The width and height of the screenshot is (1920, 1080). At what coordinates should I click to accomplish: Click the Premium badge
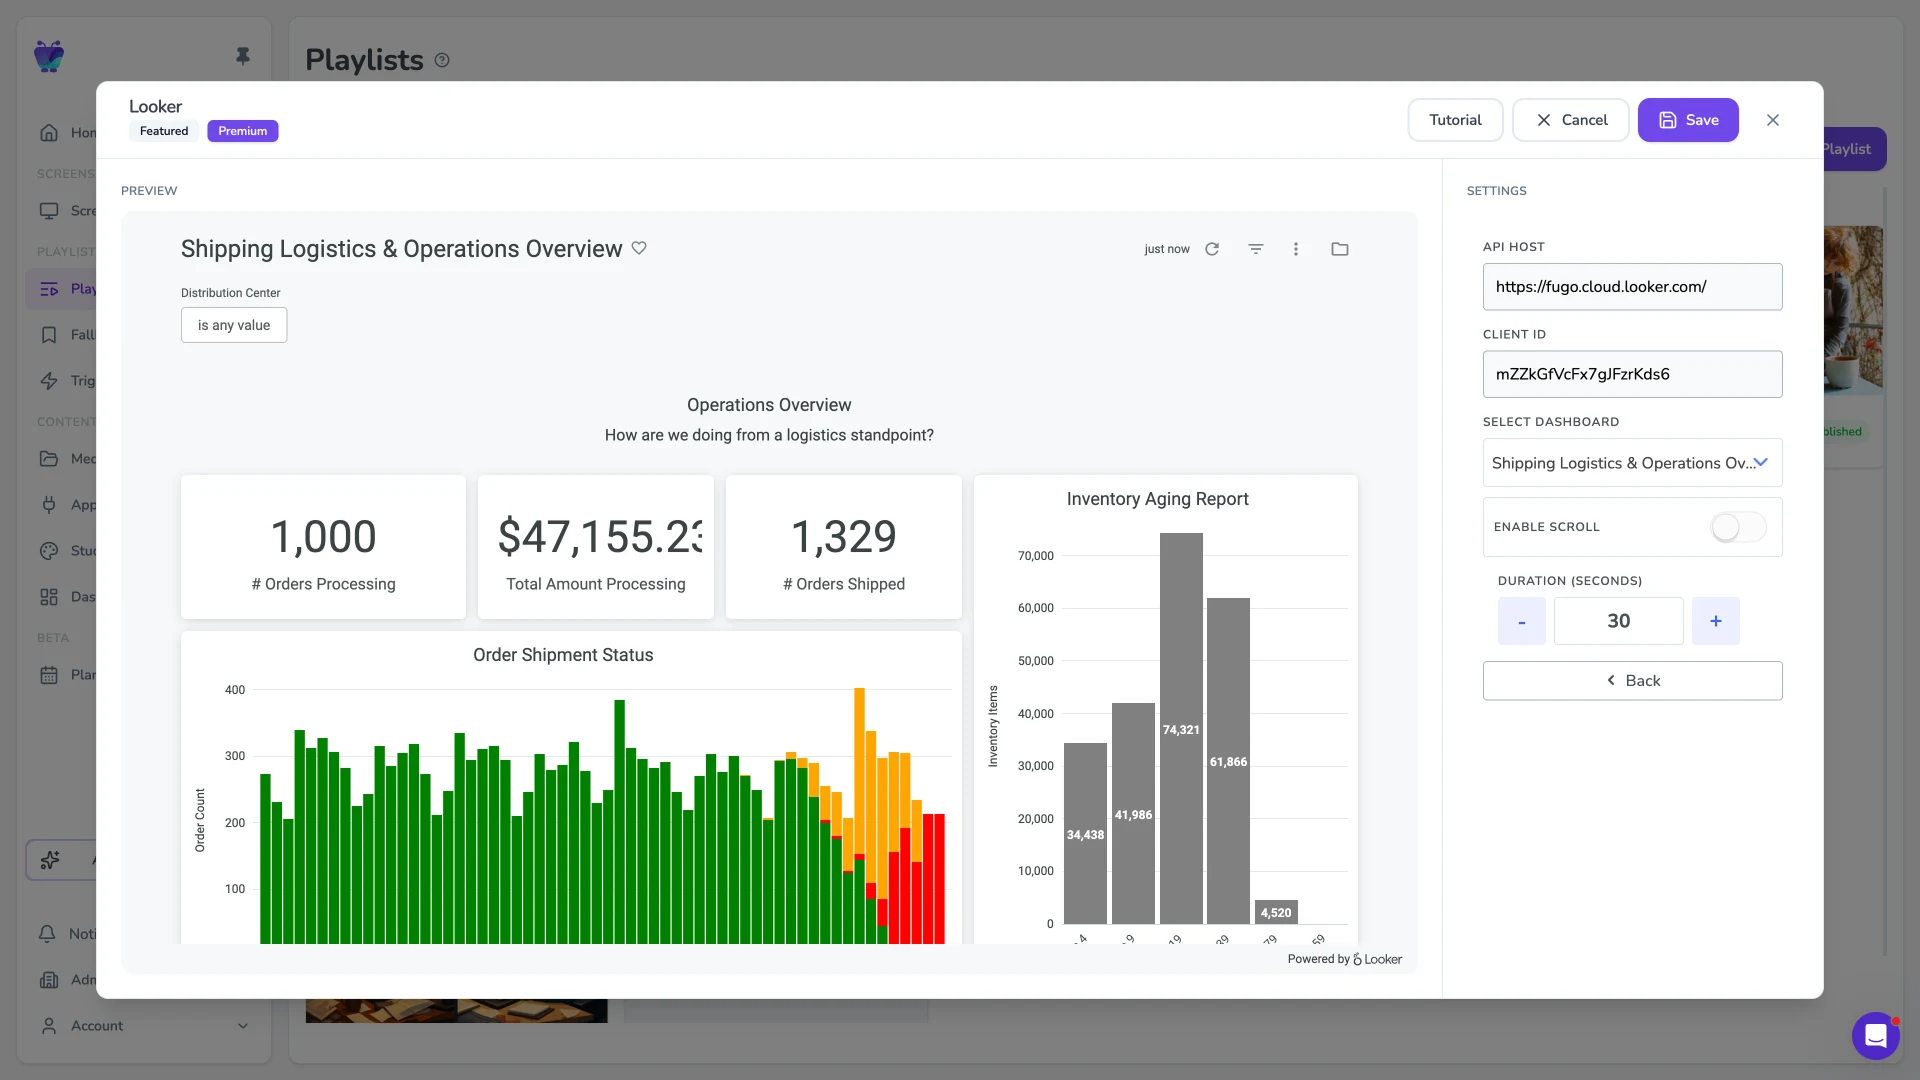point(242,131)
